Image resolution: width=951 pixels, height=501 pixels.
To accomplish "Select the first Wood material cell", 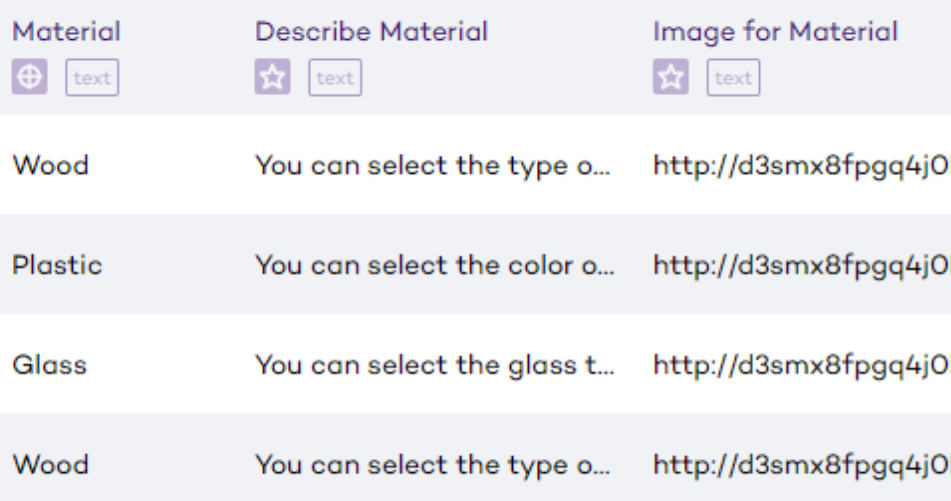I will click(50, 165).
